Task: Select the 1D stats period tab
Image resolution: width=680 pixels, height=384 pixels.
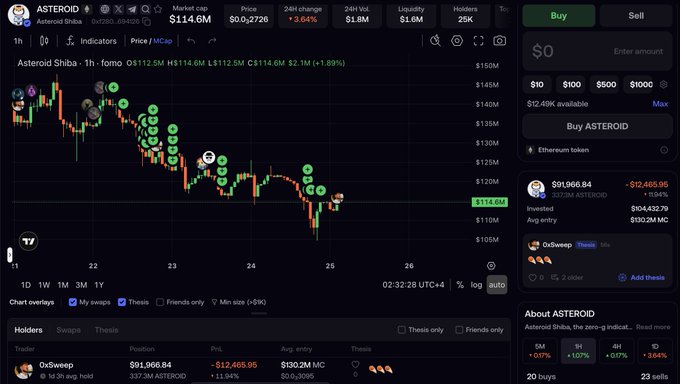Action: click(x=655, y=351)
